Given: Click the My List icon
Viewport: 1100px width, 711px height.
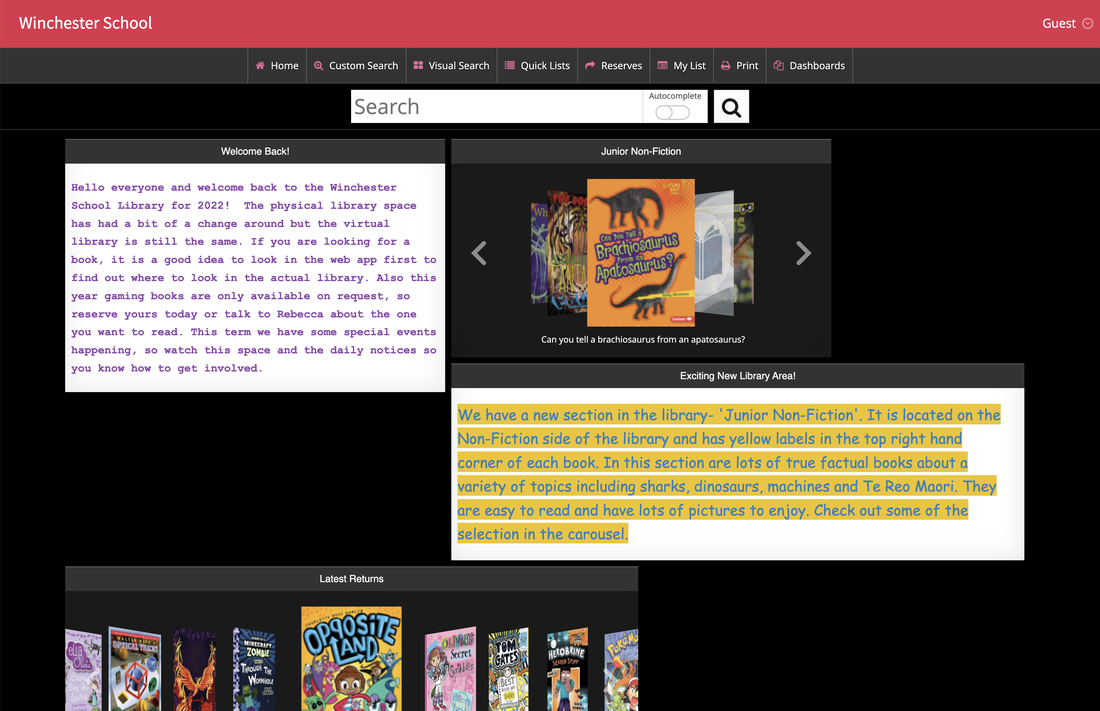Looking at the screenshot, I should click(662, 66).
